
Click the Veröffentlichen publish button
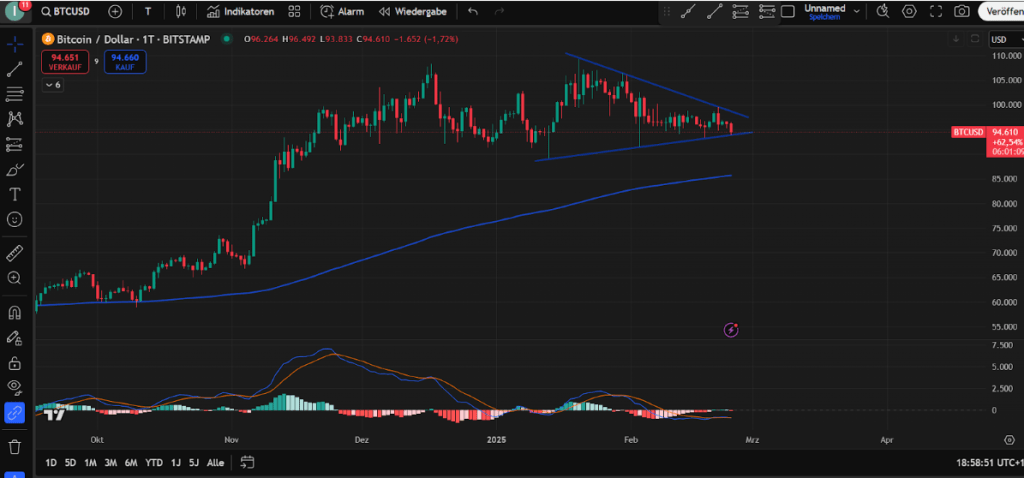(1000, 11)
